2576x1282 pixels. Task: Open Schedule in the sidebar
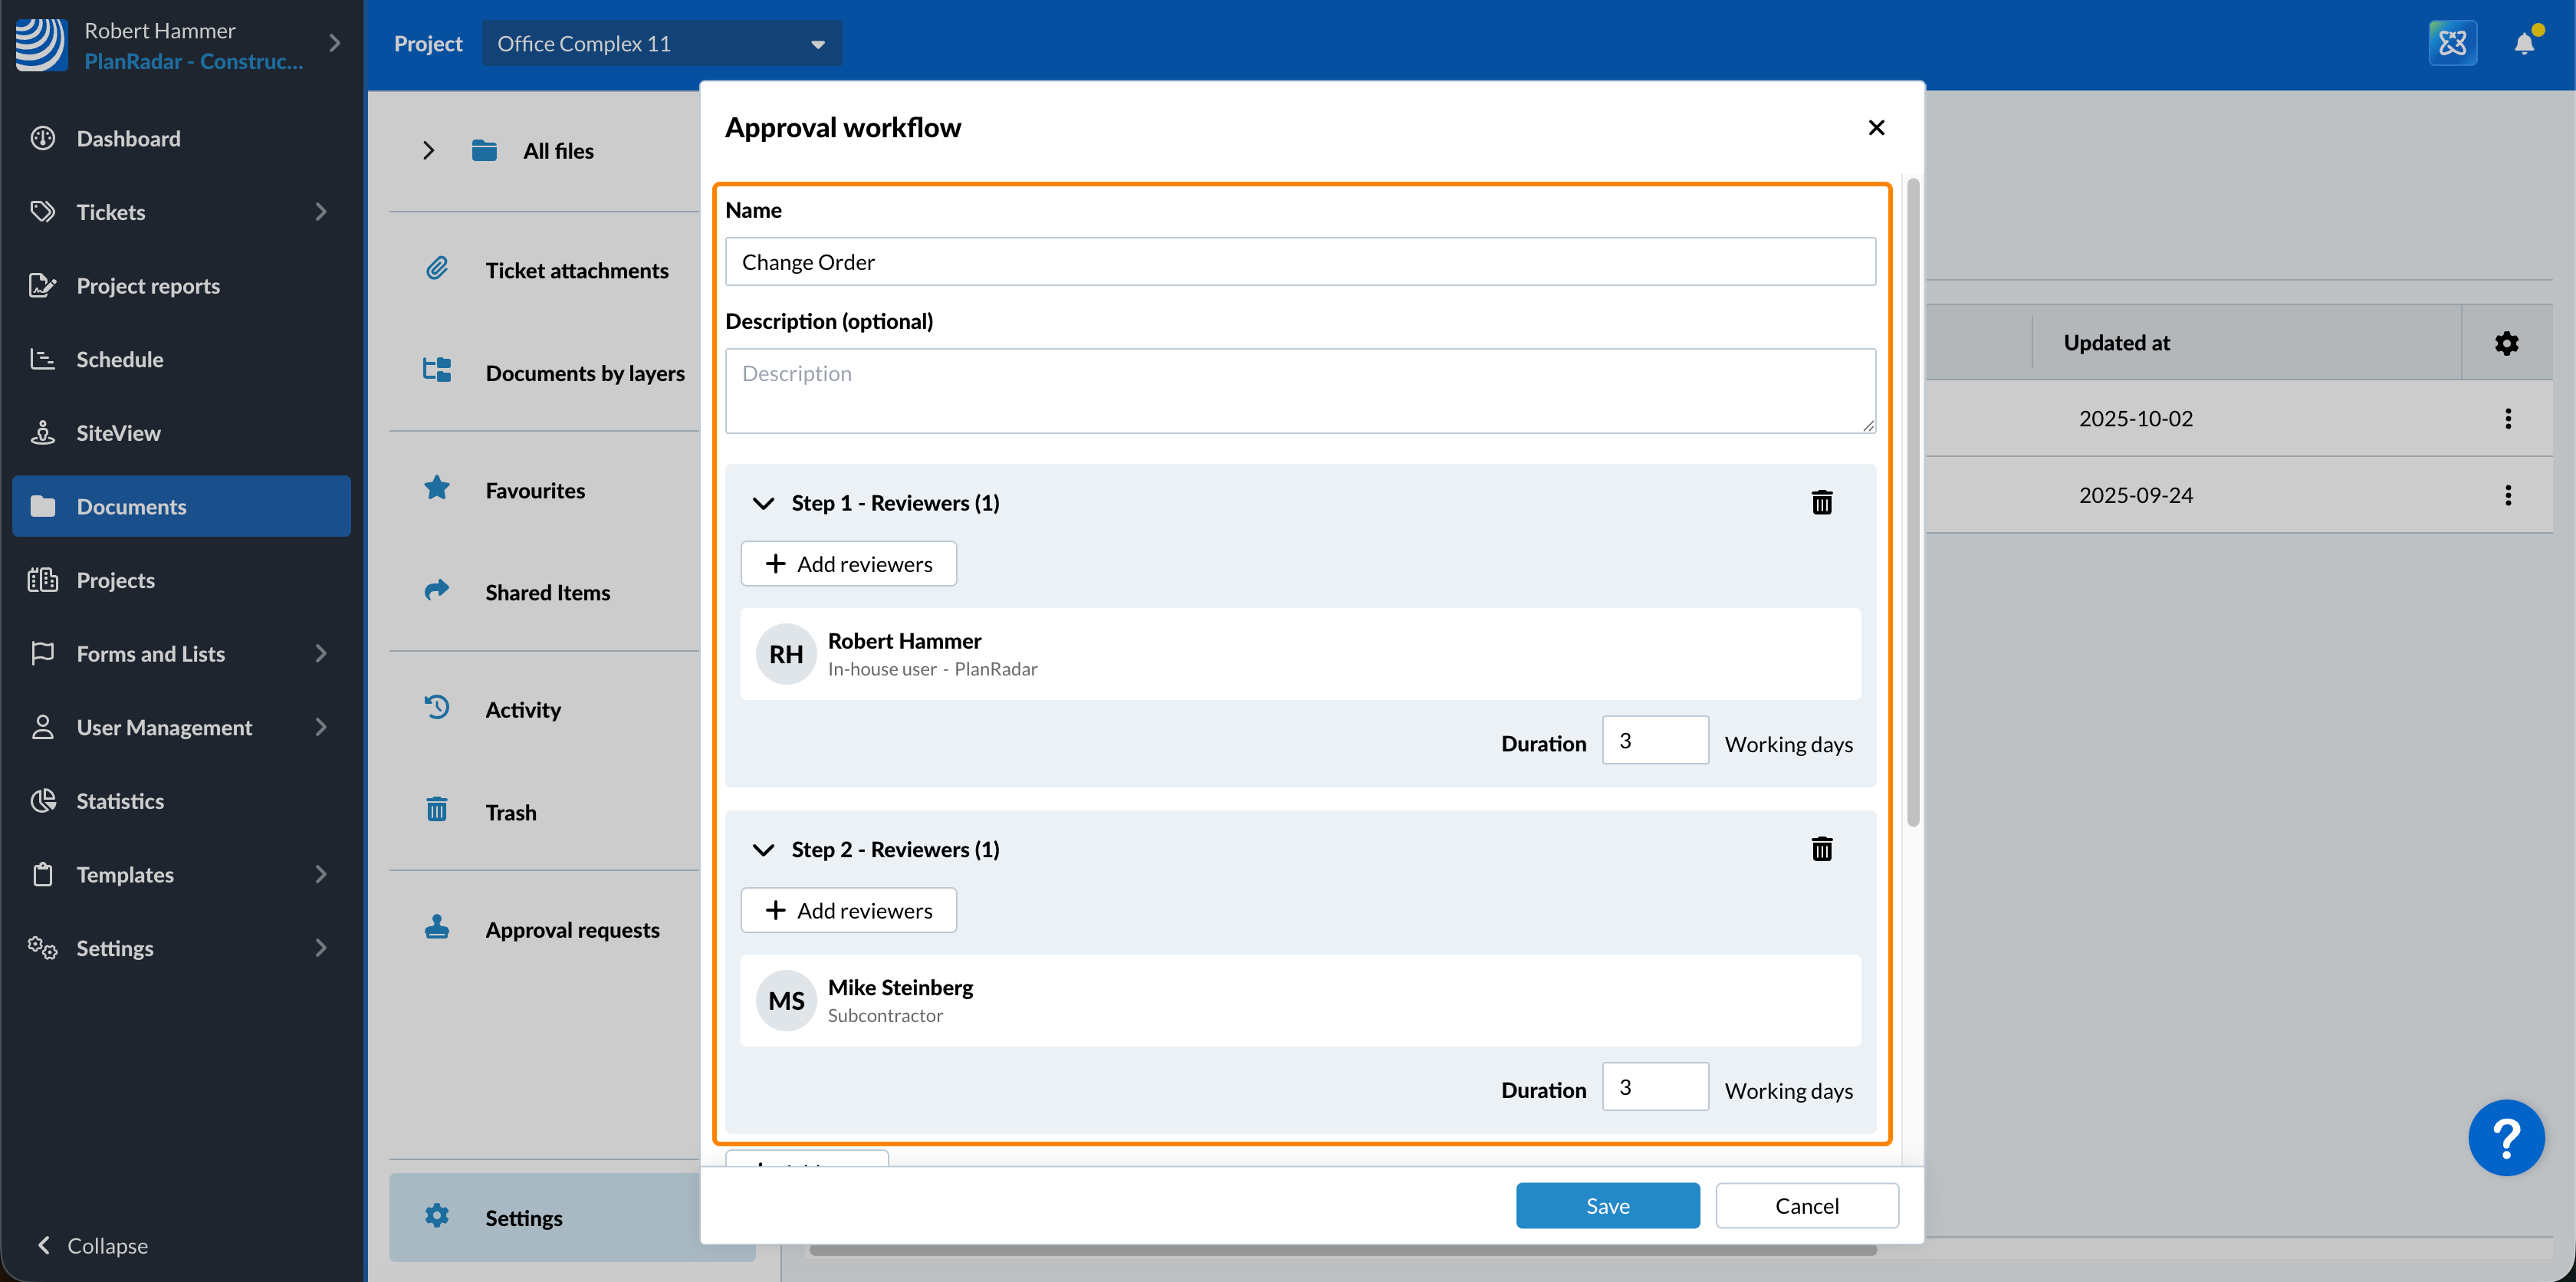pyautogui.click(x=119, y=359)
